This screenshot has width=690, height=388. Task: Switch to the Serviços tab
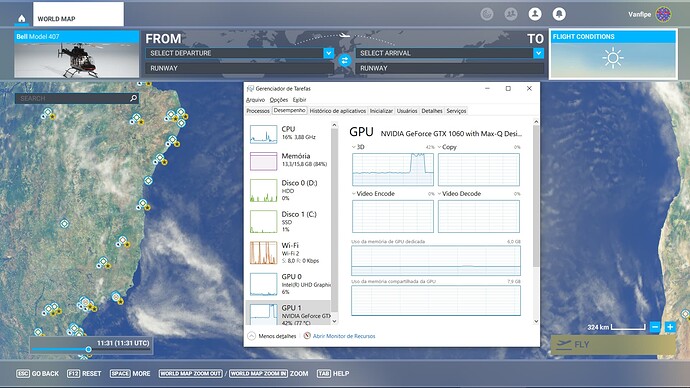tap(456, 111)
